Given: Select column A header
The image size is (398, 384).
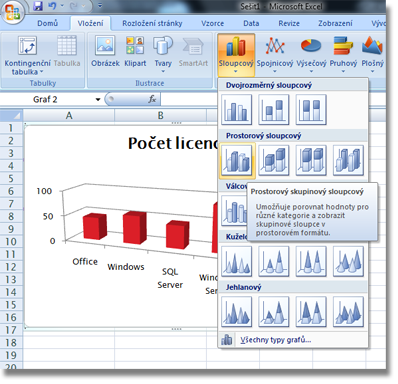Looking at the screenshot, I should point(69,116).
